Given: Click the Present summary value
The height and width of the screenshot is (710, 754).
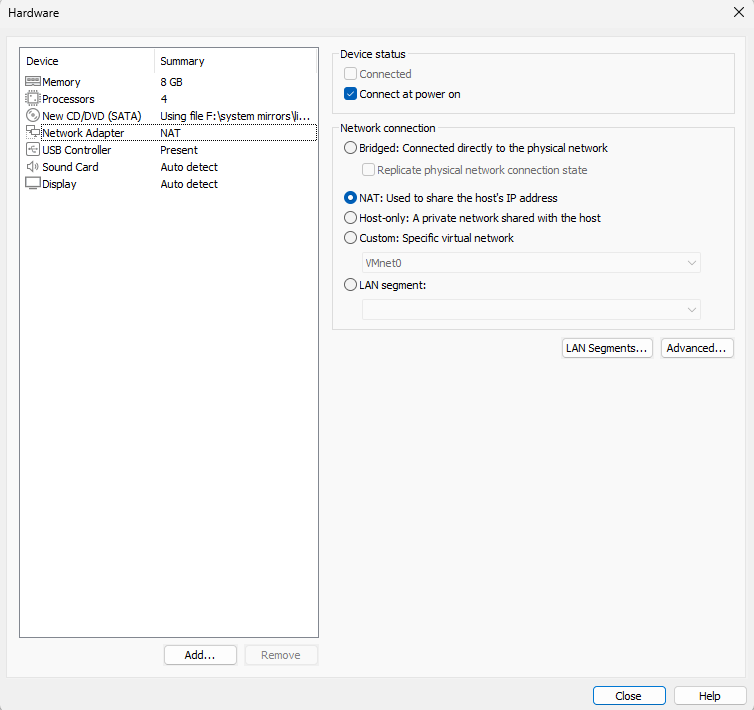Looking at the screenshot, I should click(x=179, y=150).
